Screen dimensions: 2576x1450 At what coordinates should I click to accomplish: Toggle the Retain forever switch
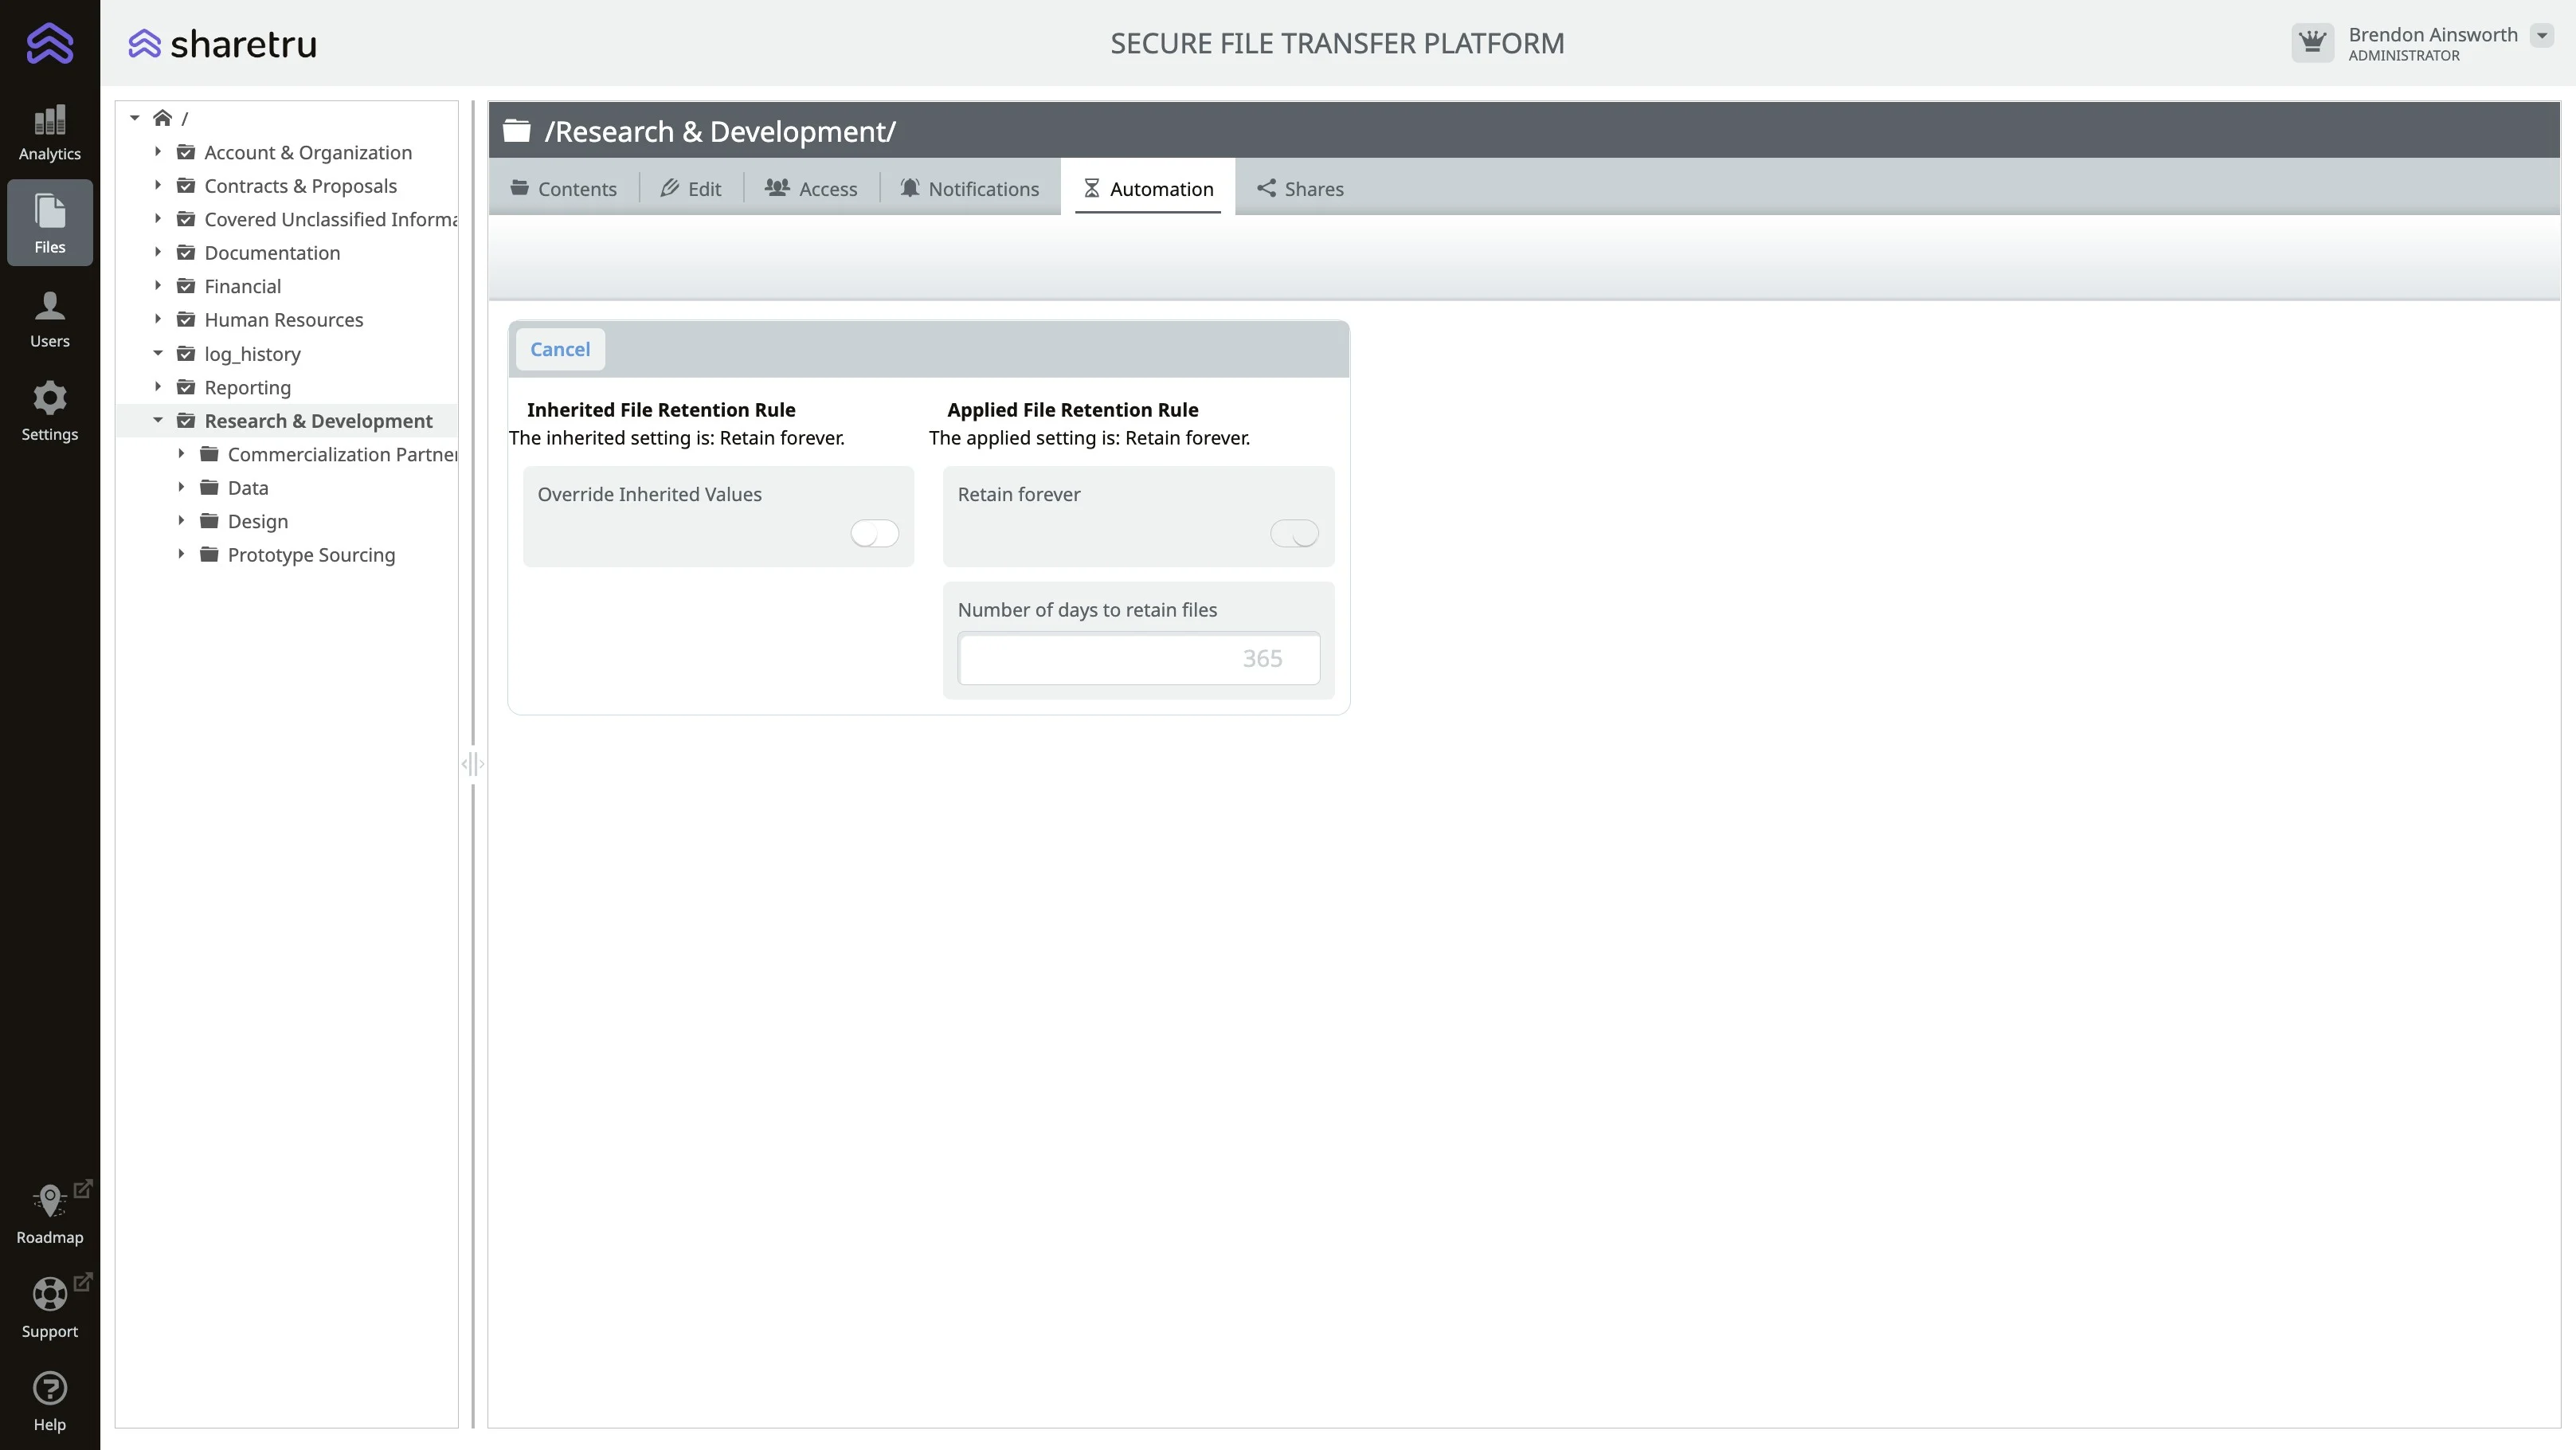point(1294,533)
